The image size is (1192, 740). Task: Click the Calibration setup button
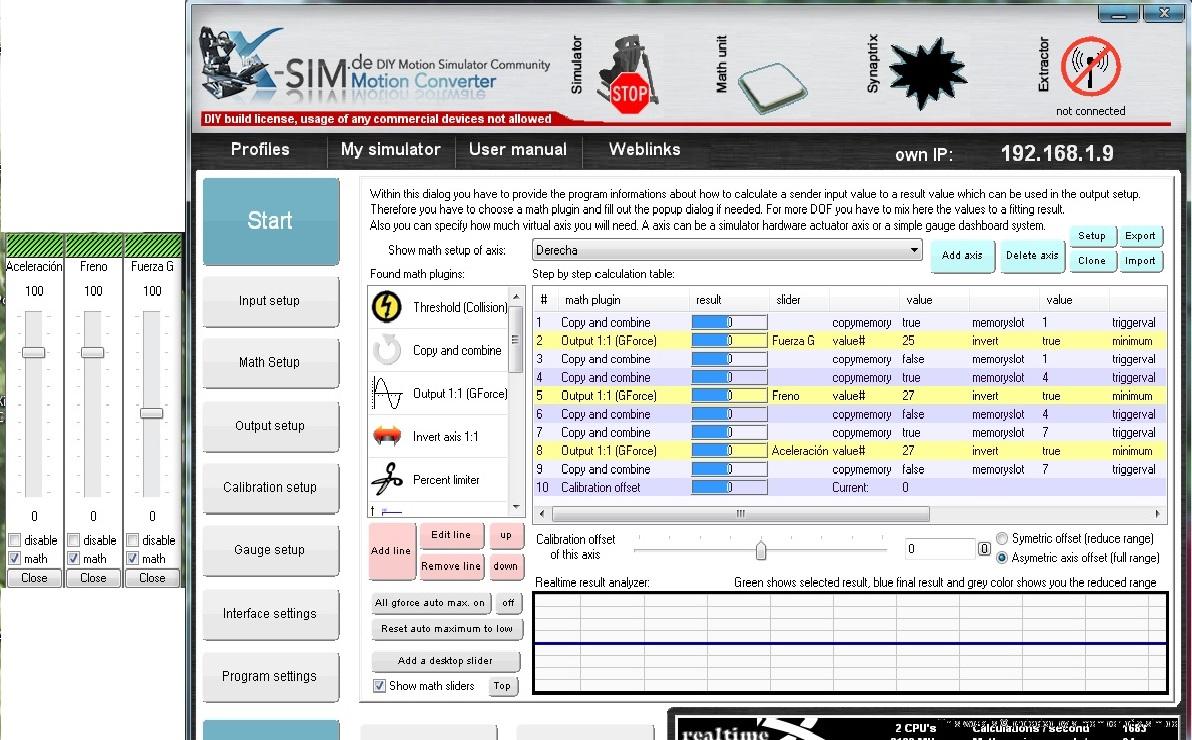tap(270, 488)
